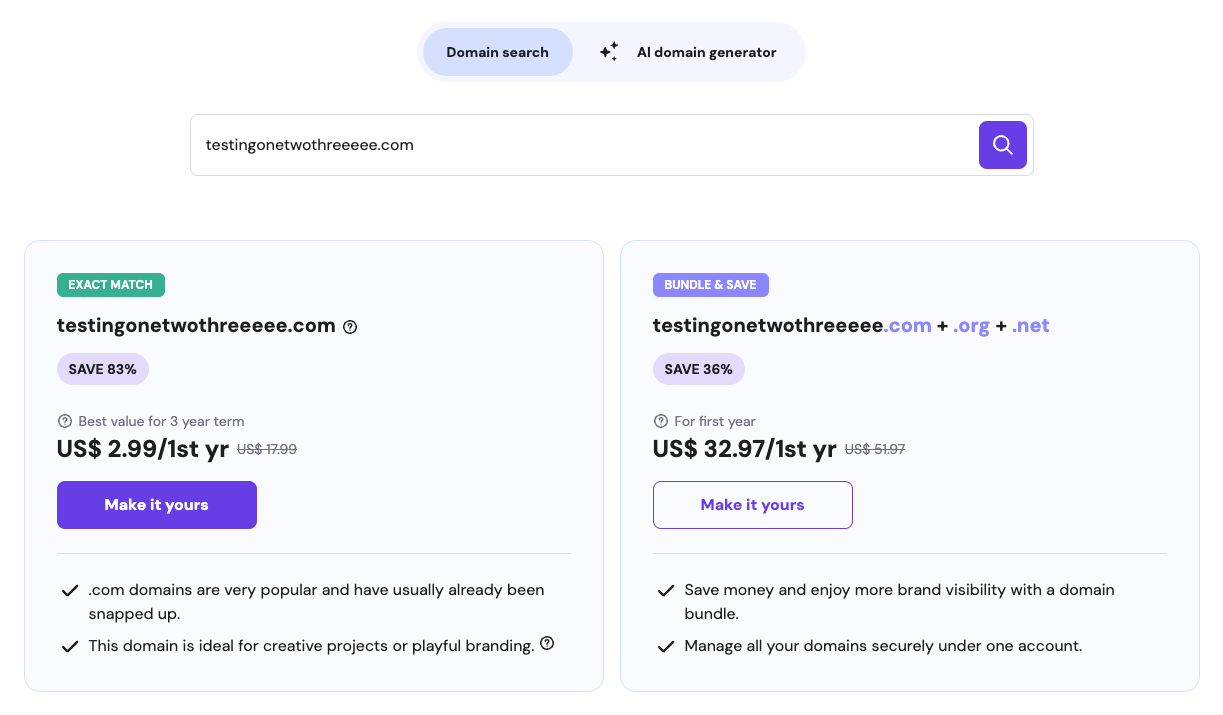
Task: Click the question mark beside 'Best value for 3 year term'
Action: pos(65,421)
